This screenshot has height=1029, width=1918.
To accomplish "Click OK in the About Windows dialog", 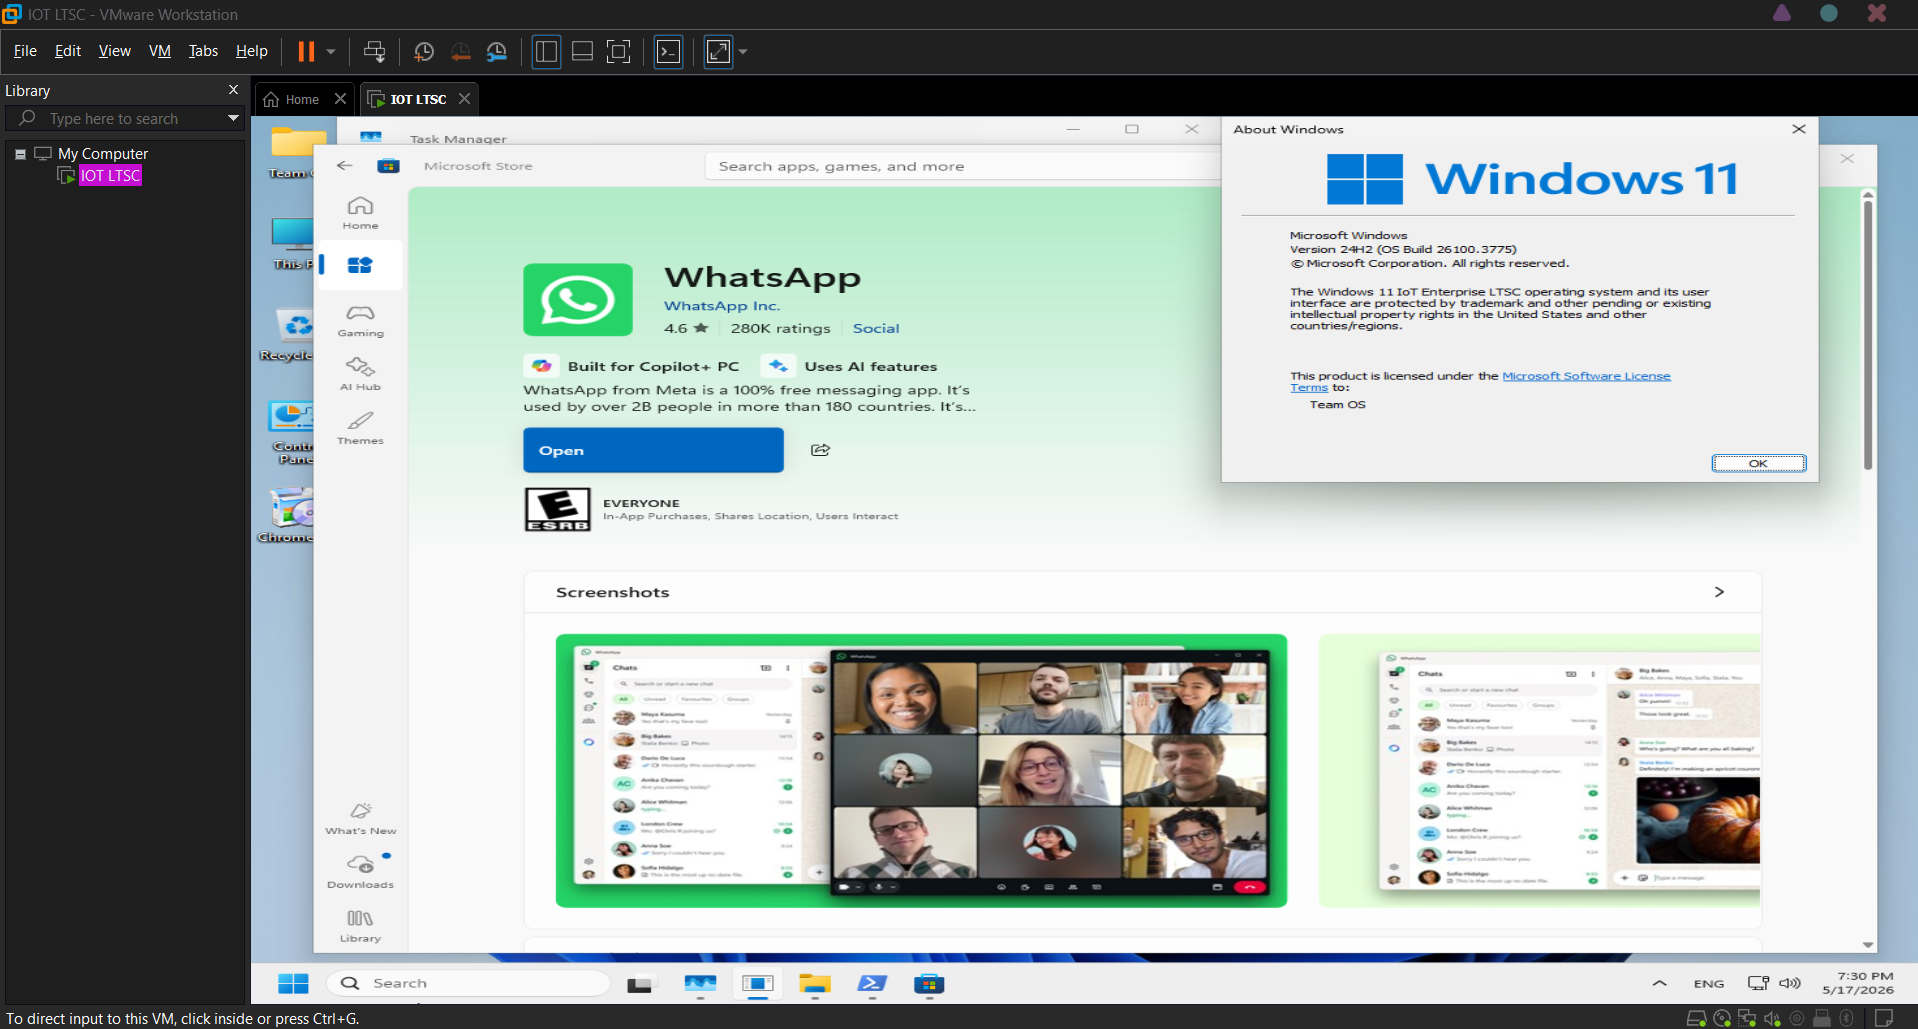I will pyautogui.click(x=1758, y=463).
